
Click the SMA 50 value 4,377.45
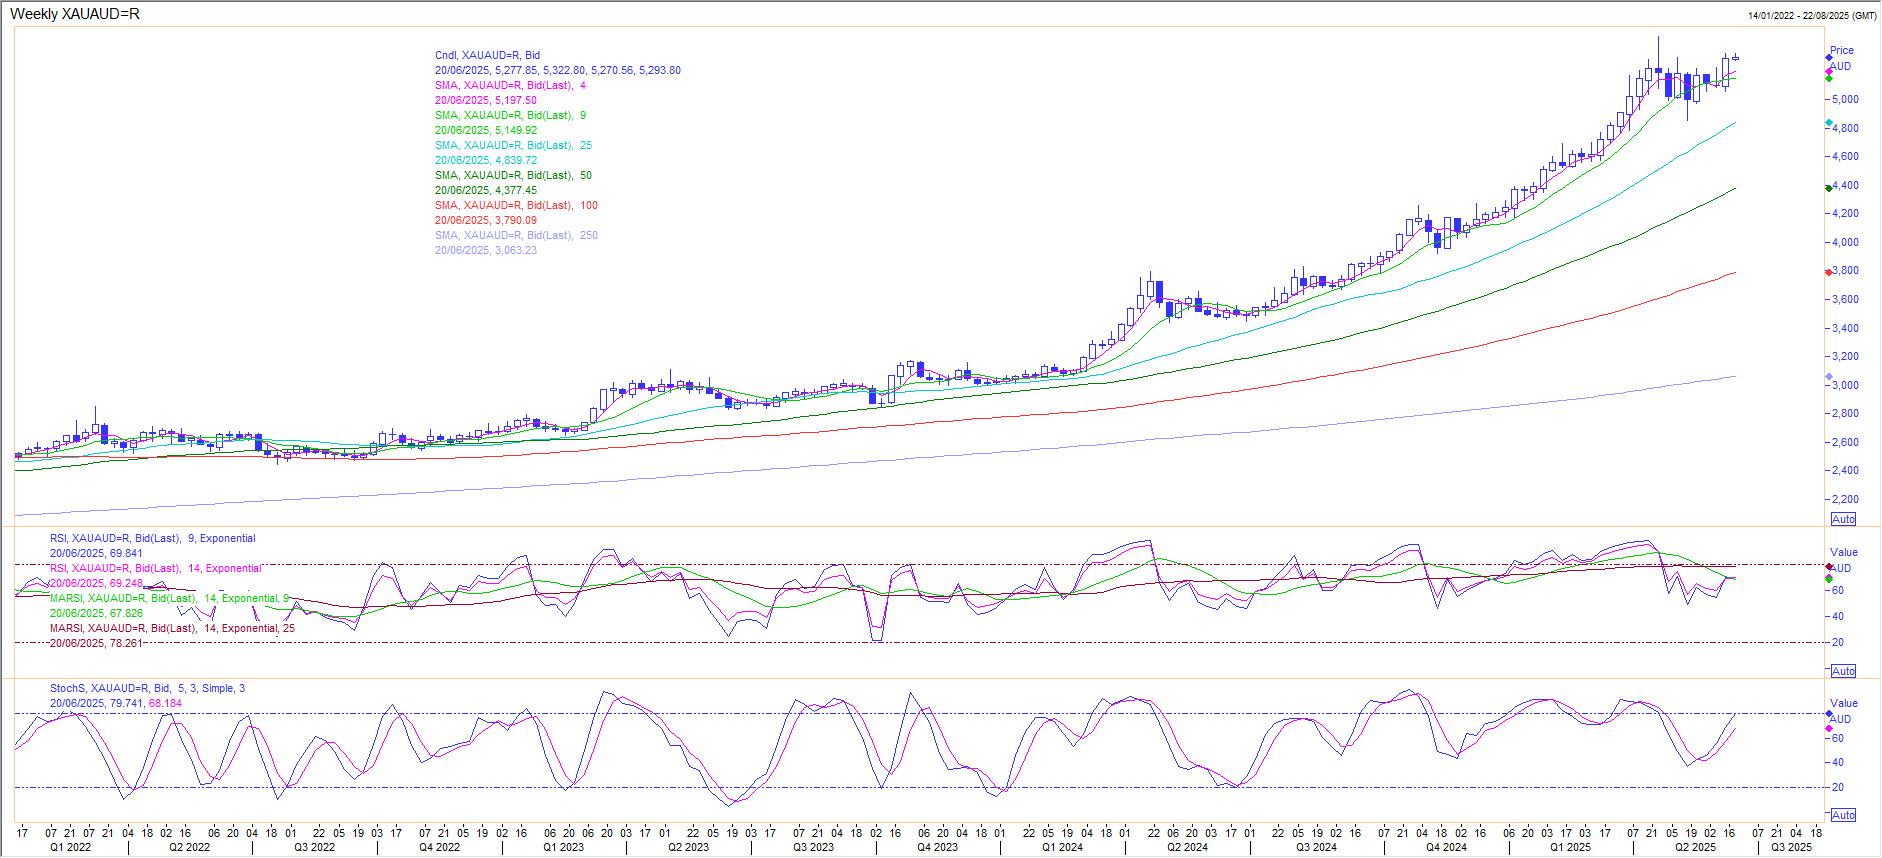pyautogui.click(x=485, y=190)
